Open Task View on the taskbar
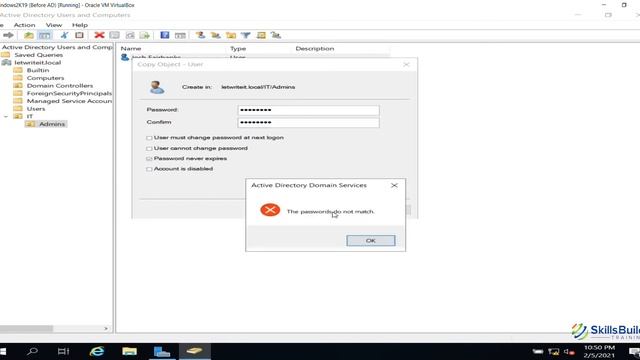This screenshot has height=360, width=640. tap(63, 351)
